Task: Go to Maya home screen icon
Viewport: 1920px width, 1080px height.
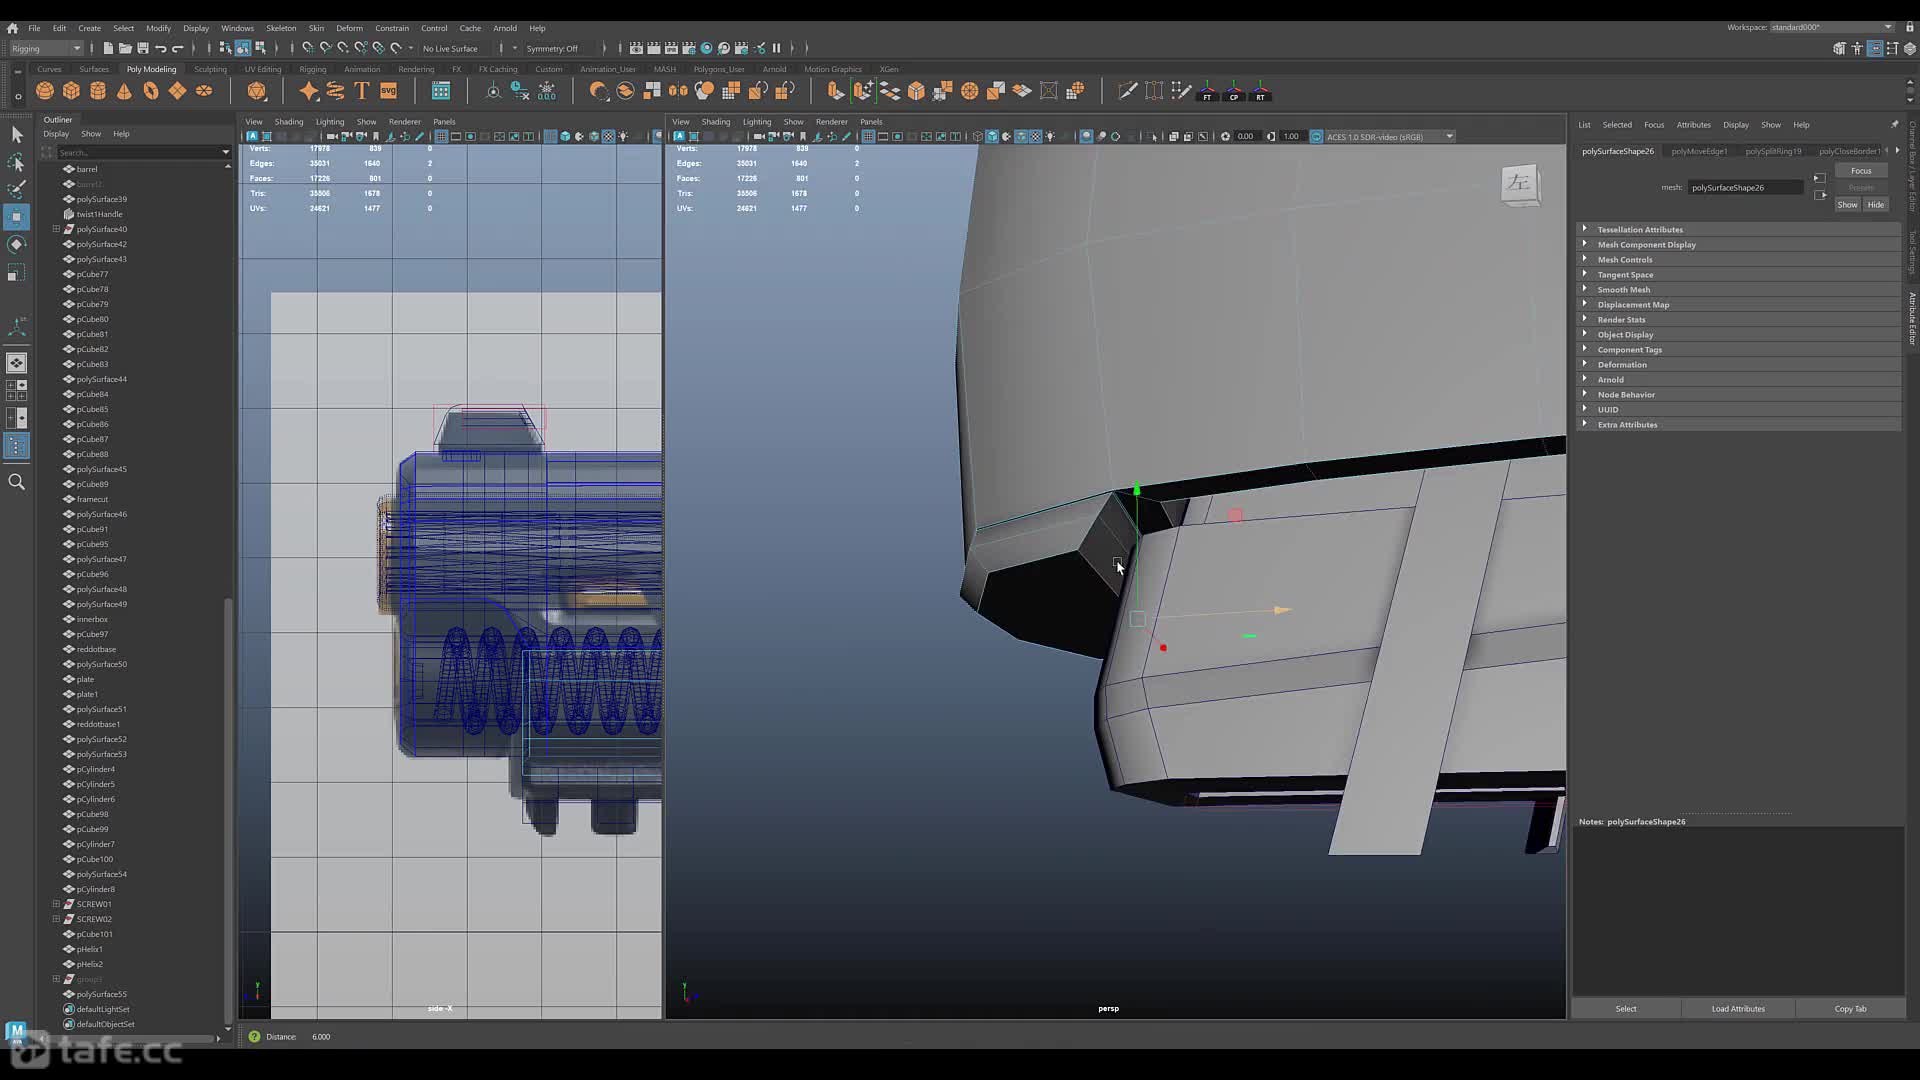Action: [x=12, y=28]
